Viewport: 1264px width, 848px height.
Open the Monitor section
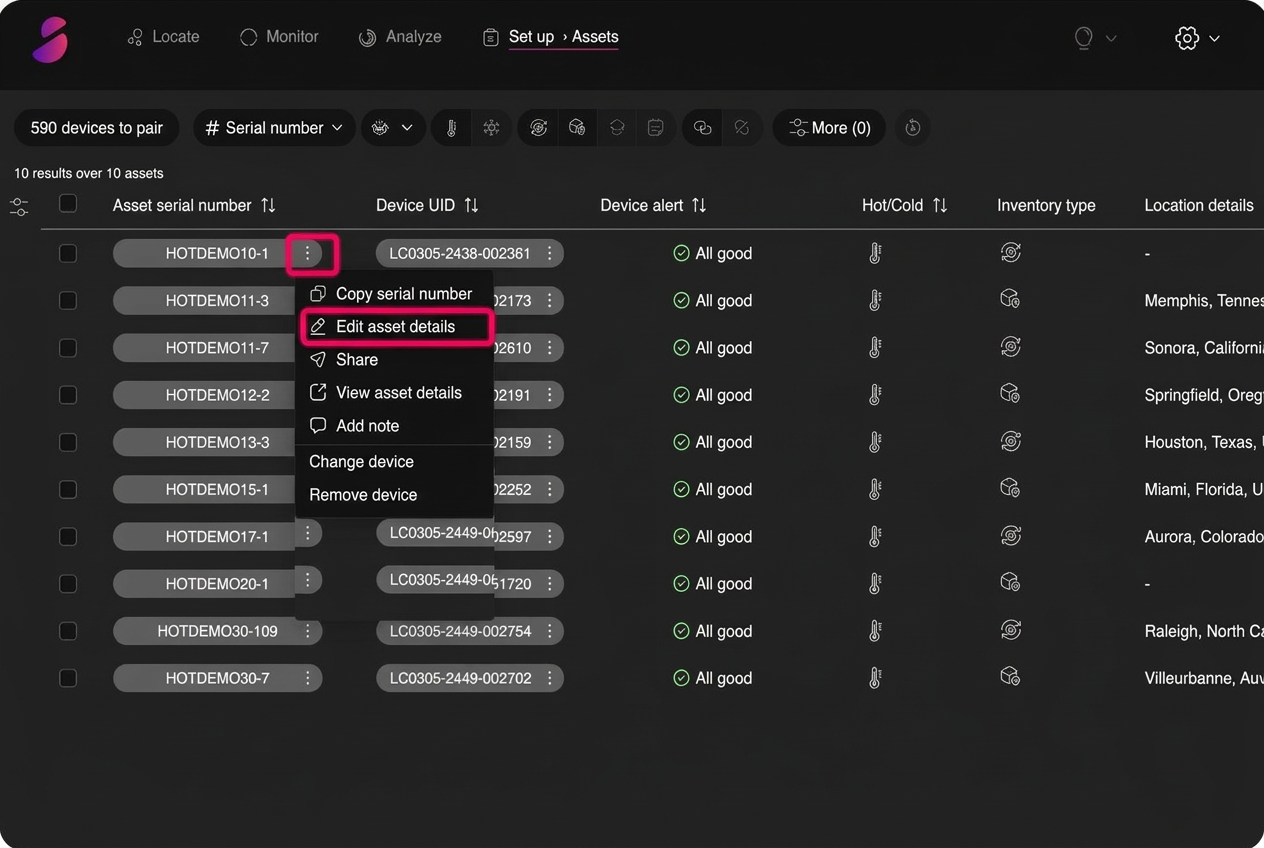pos(279,37)
